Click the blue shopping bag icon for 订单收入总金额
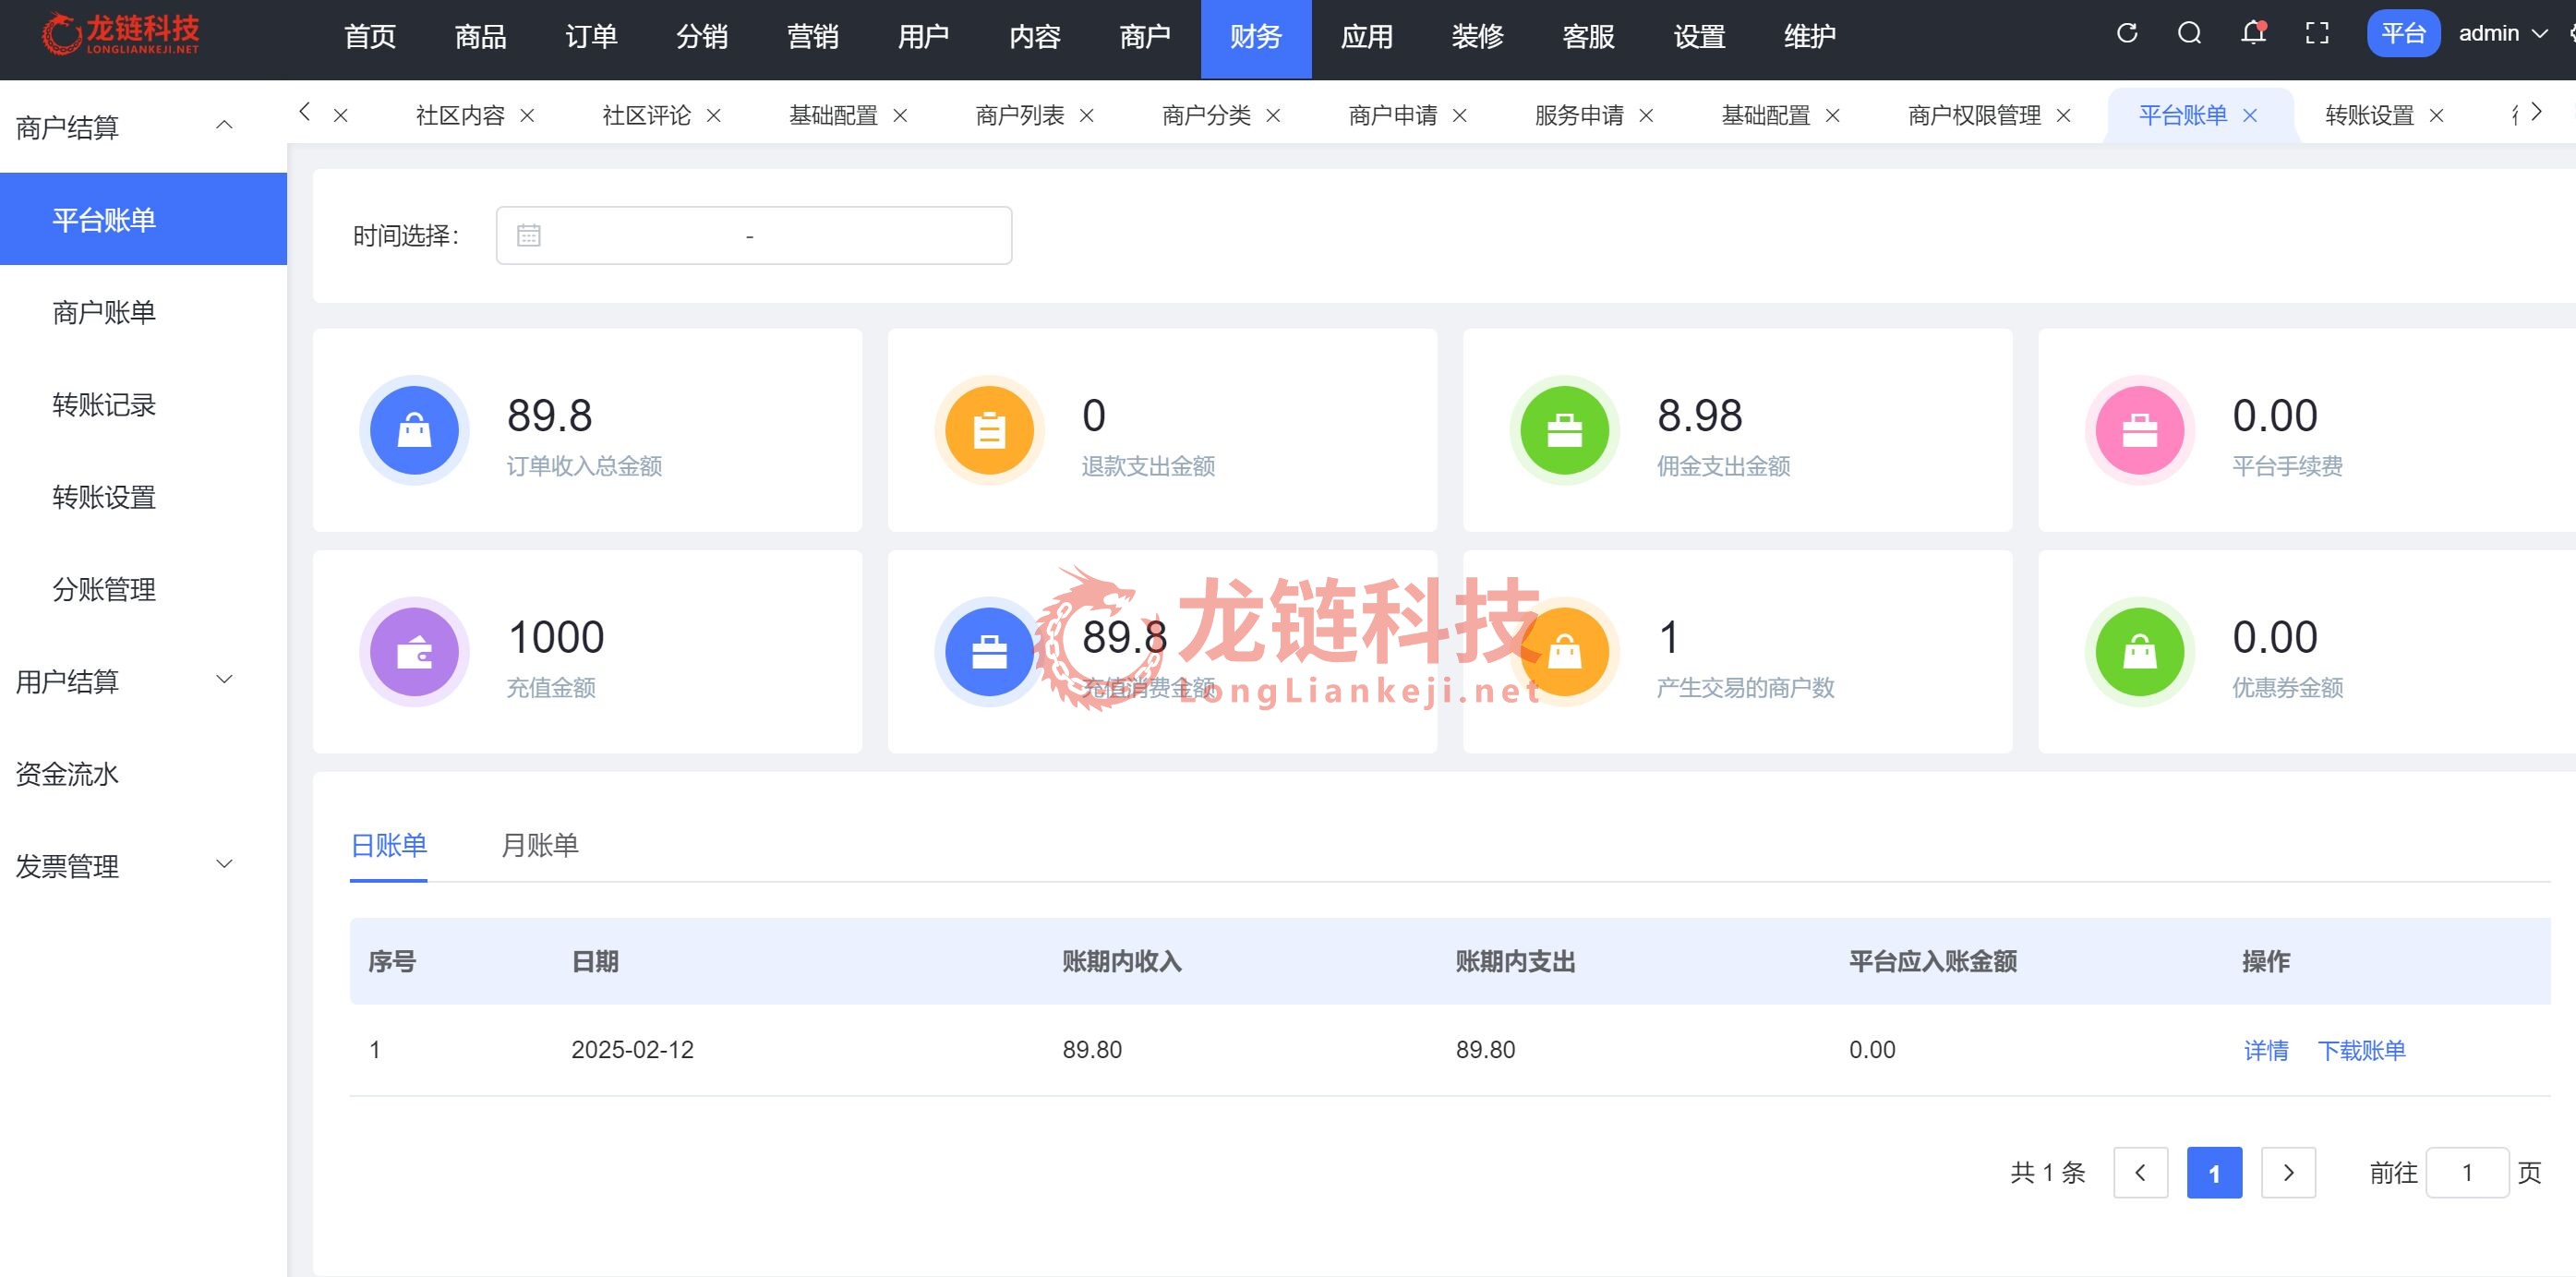 pyautogui.click(x=414, y=431)
